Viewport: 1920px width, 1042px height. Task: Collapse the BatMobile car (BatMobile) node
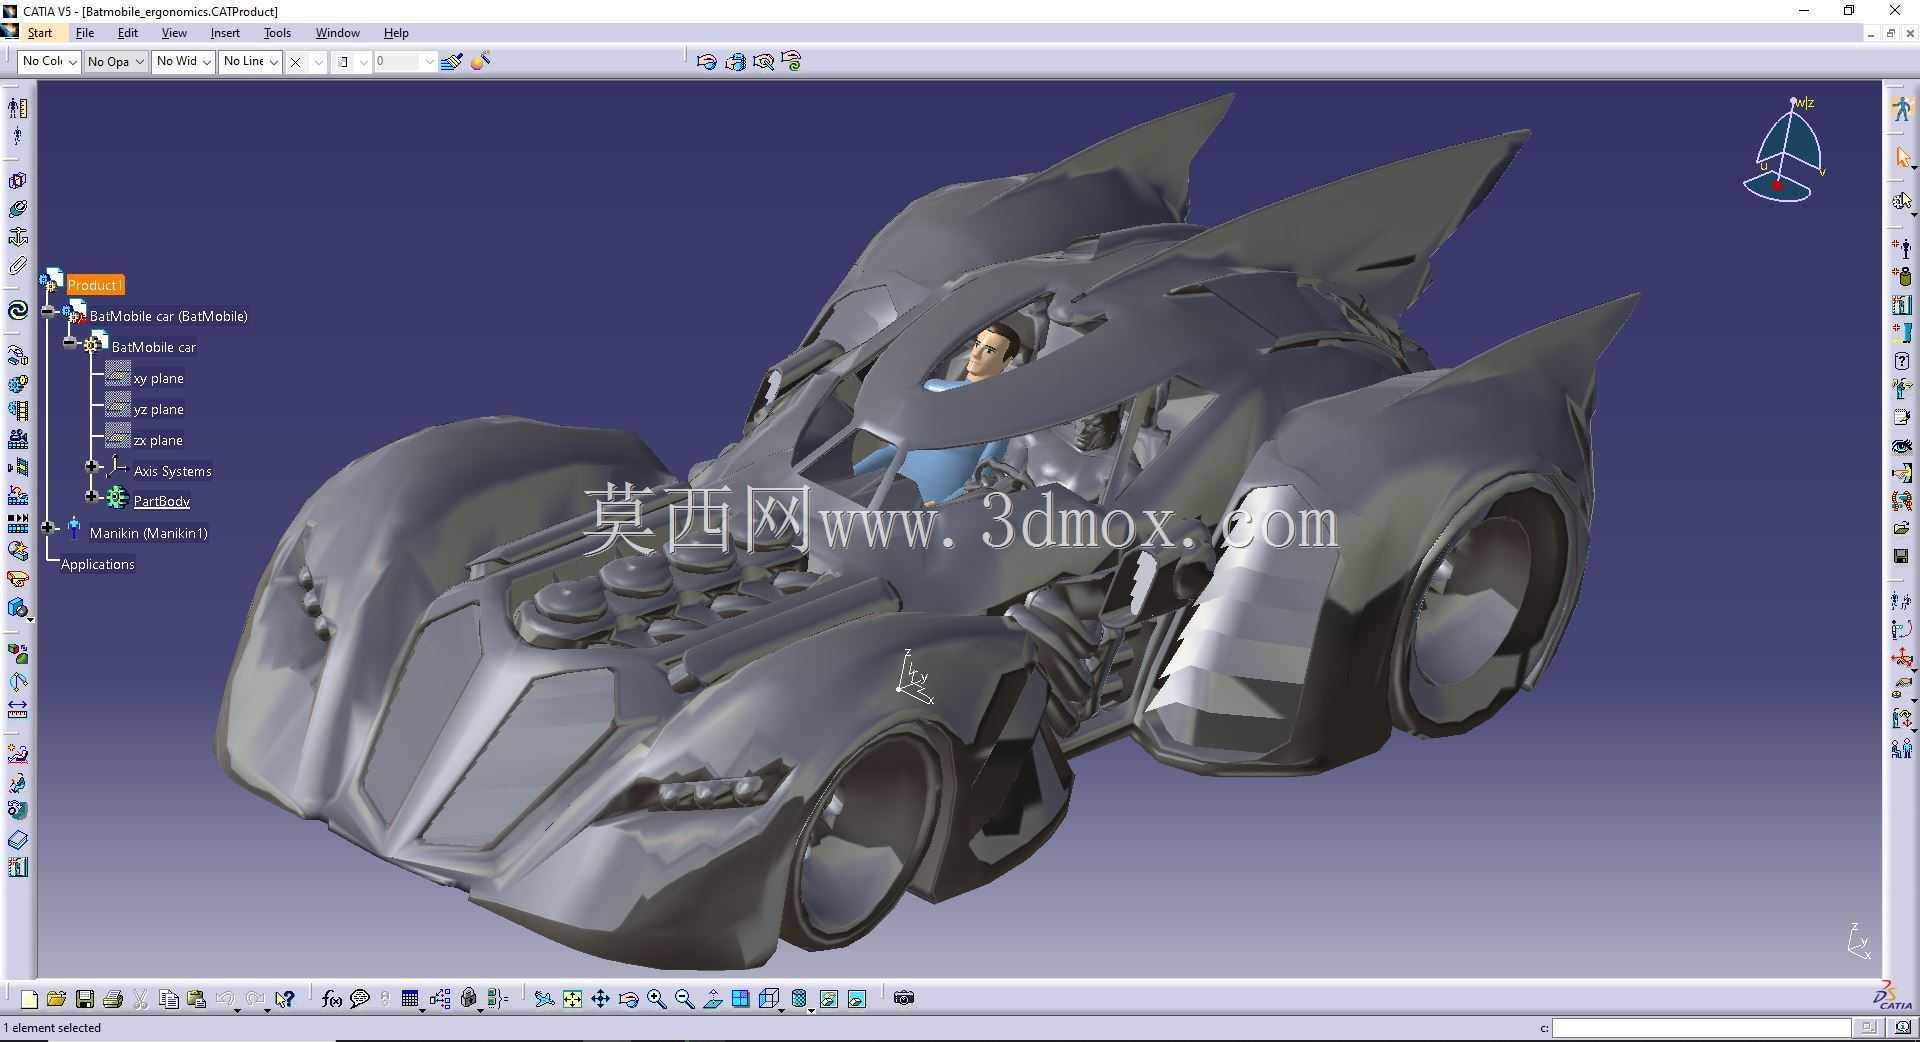click(x=48, y=312)
